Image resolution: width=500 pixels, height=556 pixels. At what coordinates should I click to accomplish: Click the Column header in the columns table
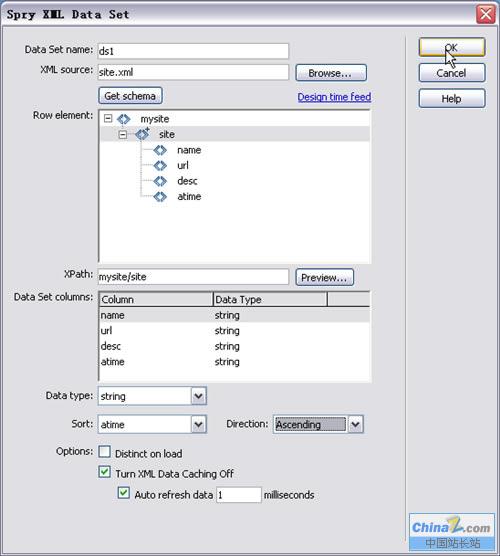point(156,299)
